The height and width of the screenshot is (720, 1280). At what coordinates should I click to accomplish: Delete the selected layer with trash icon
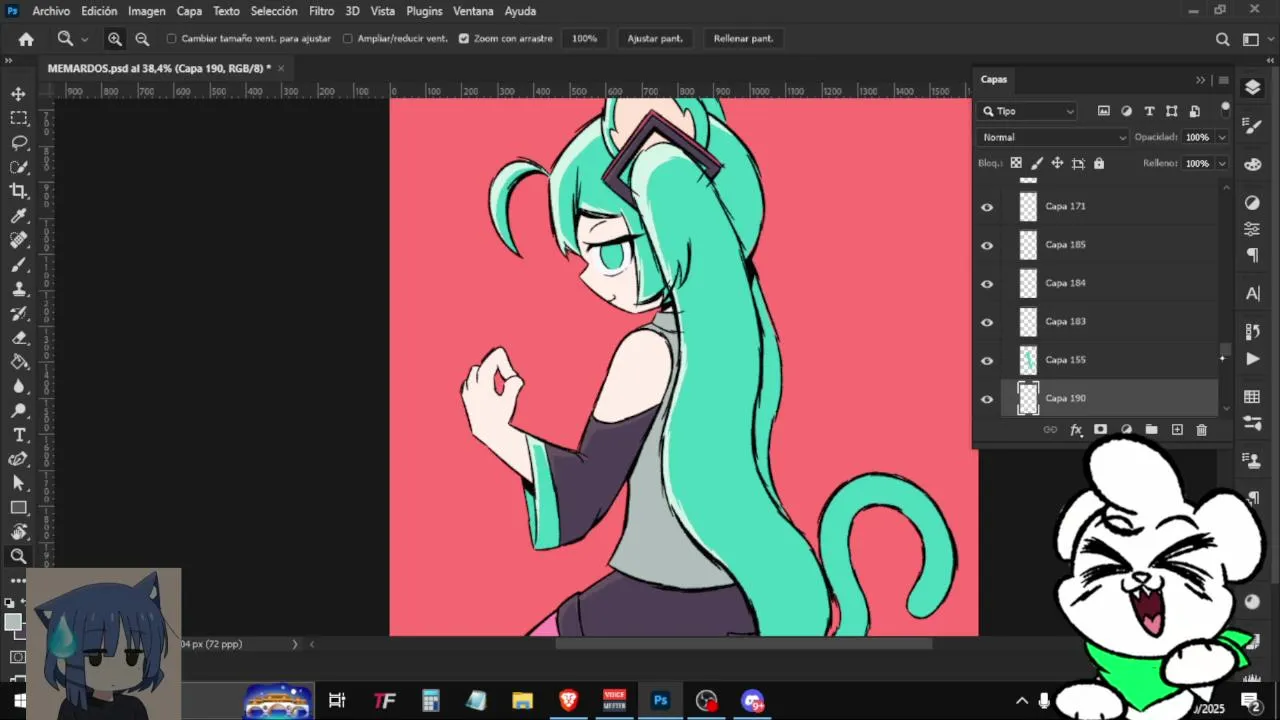tap(1202, 430)
